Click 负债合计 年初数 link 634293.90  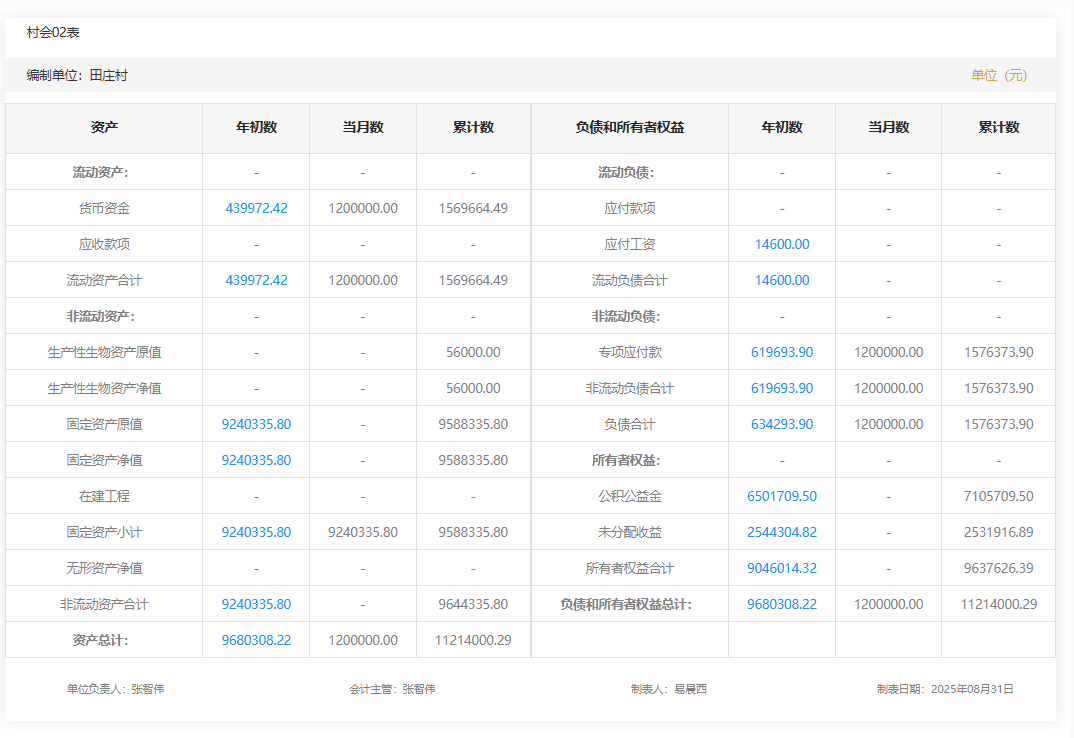click(x=782, y=424)
